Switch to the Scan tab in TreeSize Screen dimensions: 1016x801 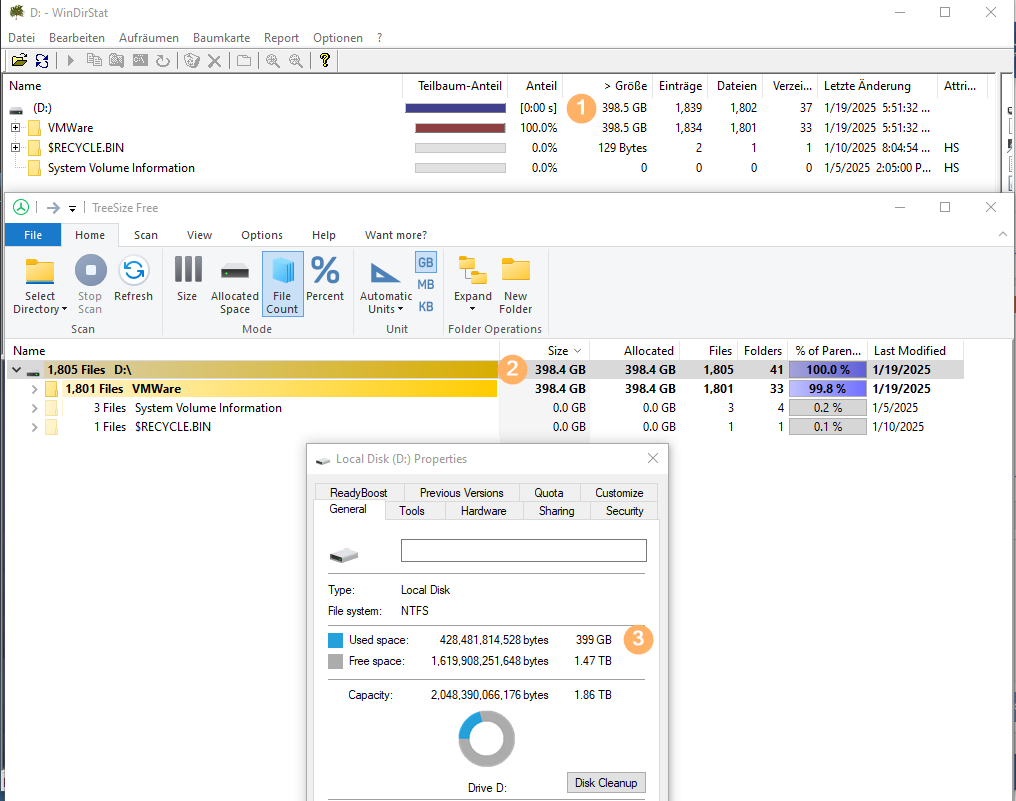click(x=146, y=235)
